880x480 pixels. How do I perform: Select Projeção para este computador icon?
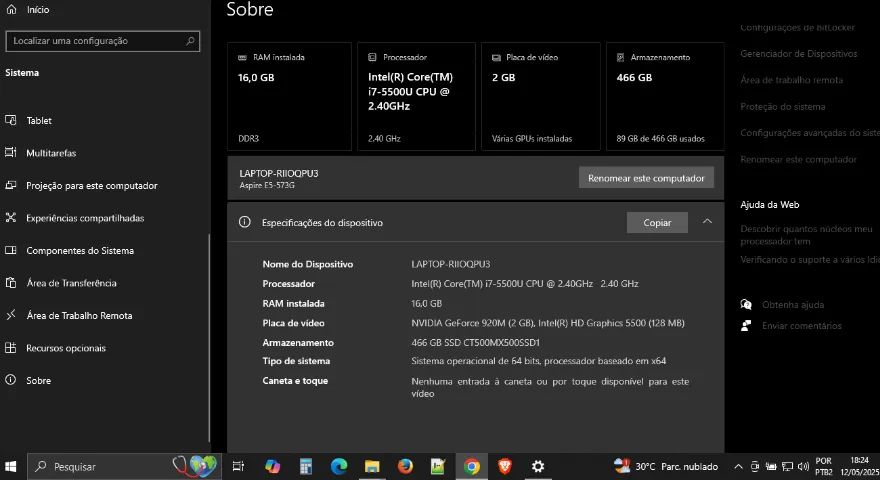[11, 185]
